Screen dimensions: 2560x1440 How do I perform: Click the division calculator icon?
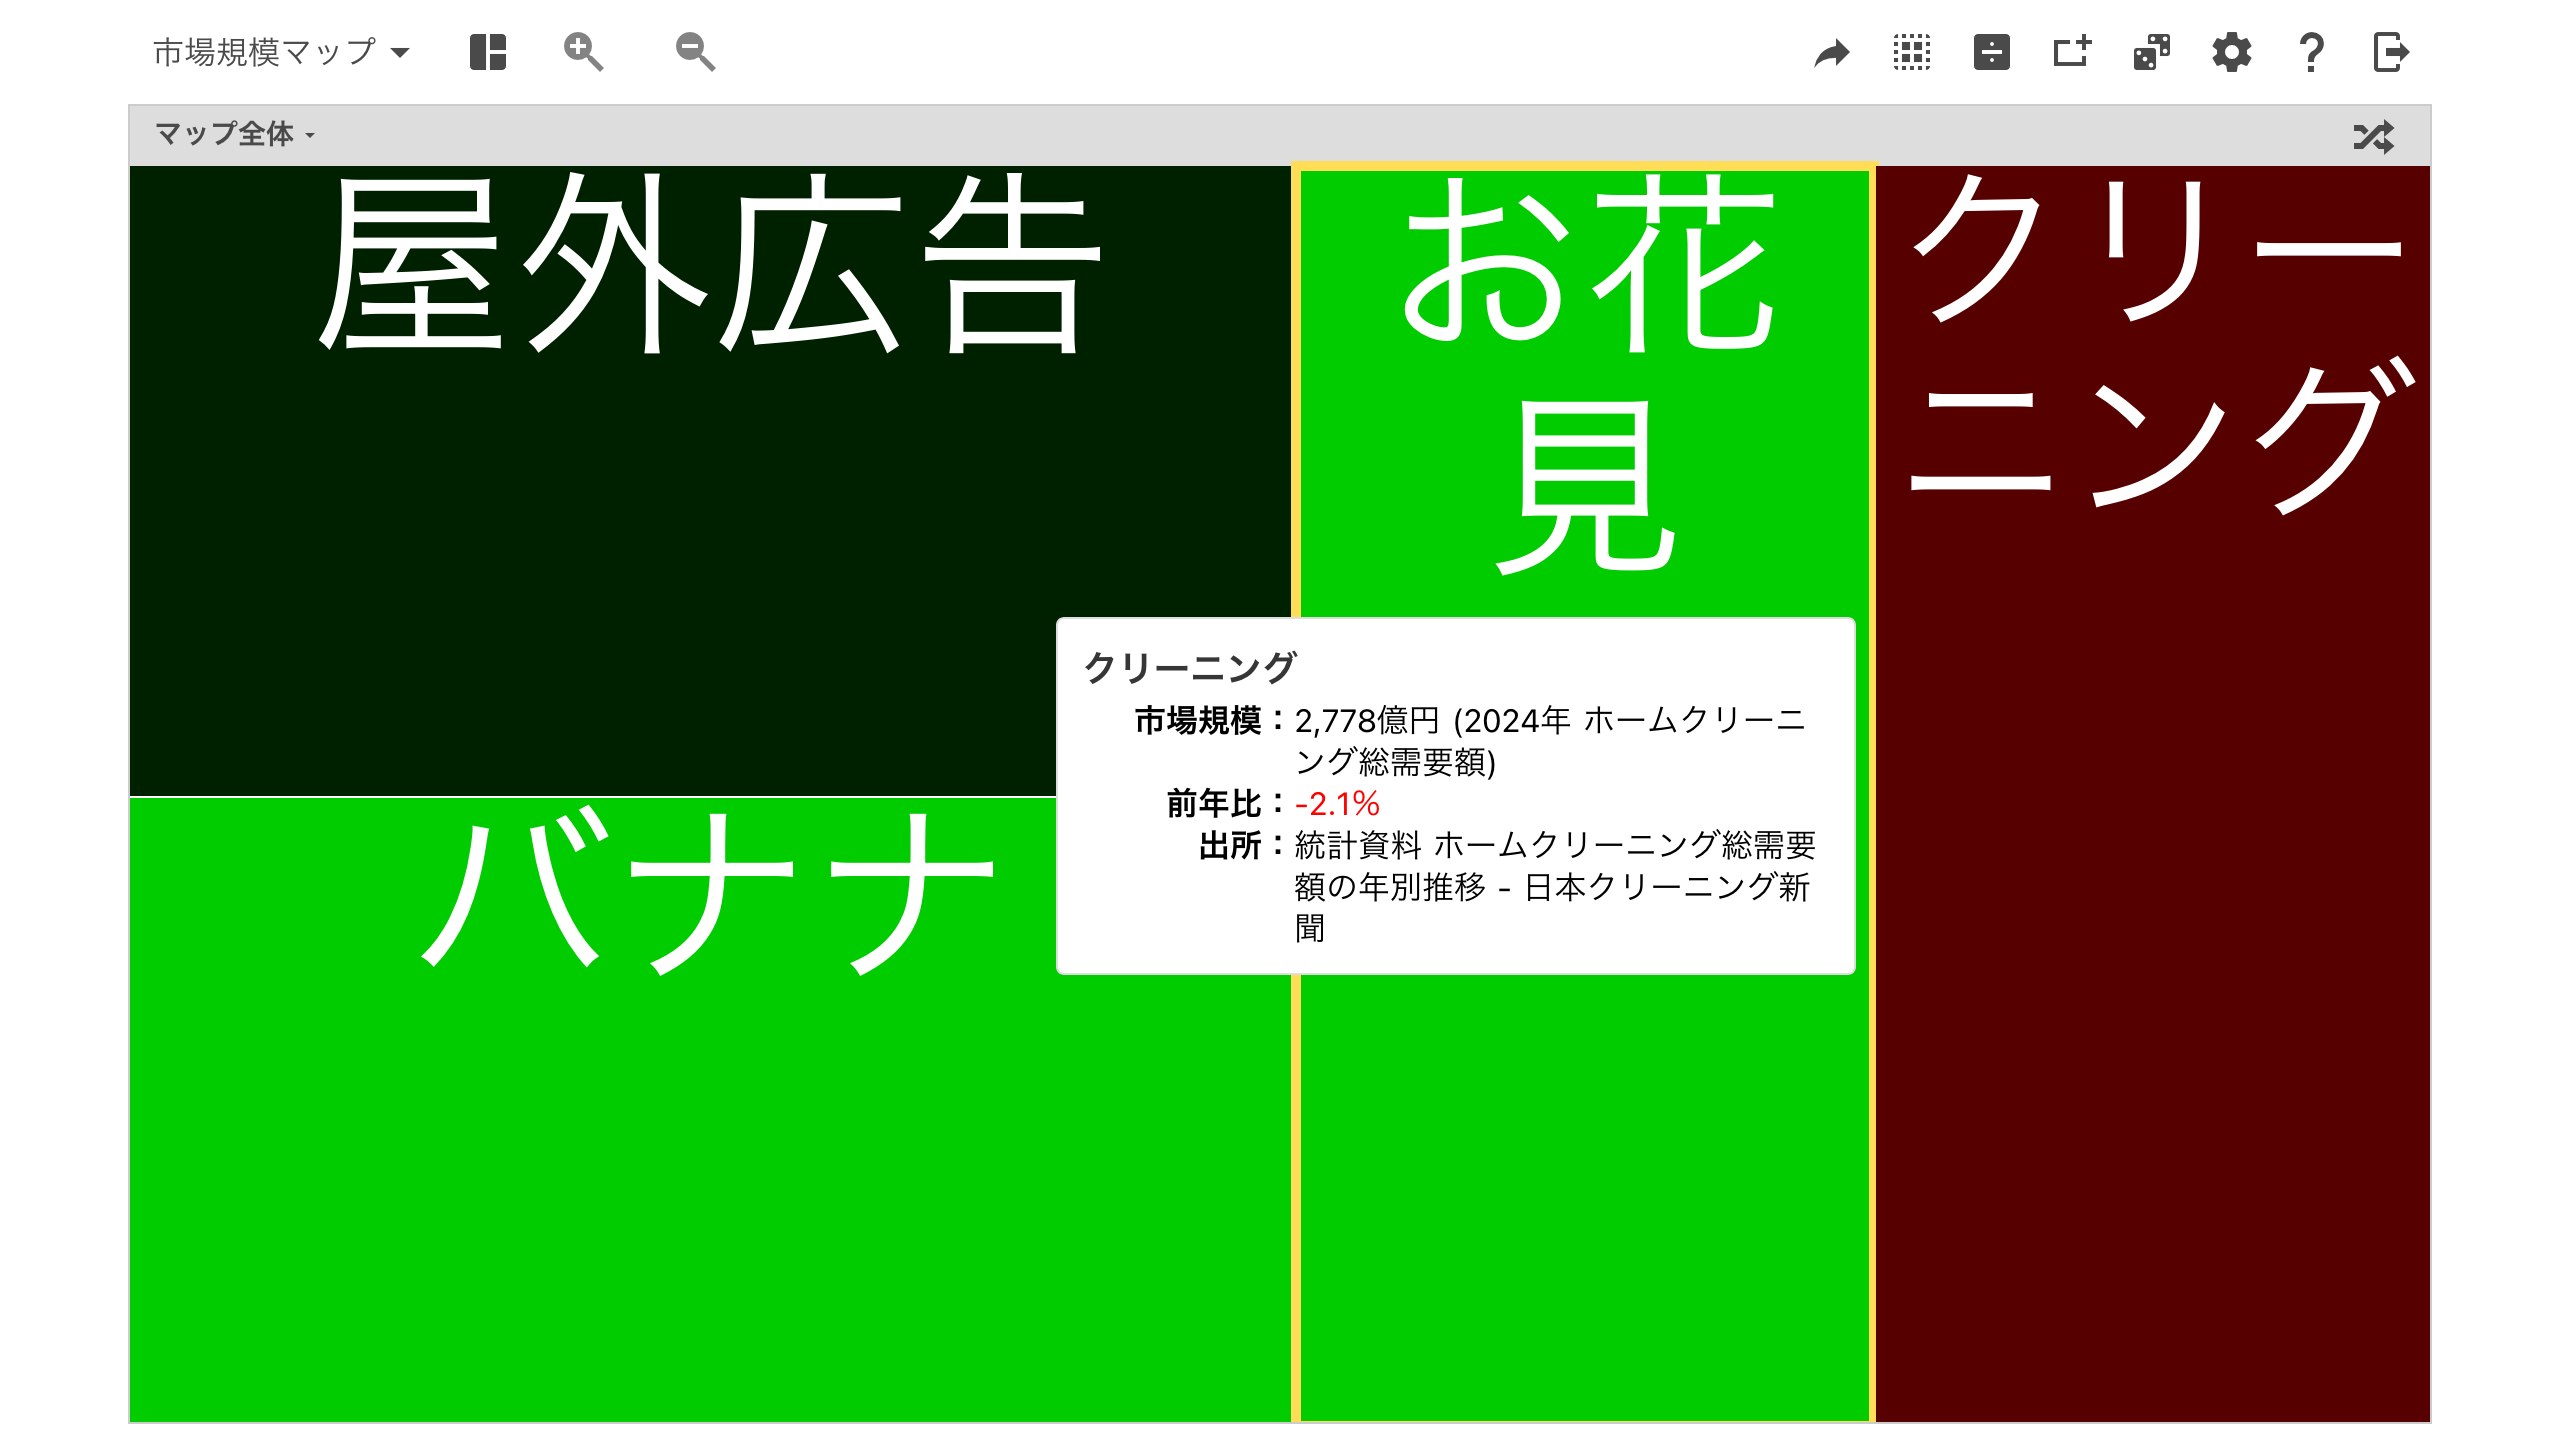click(x=1992, y=52)
